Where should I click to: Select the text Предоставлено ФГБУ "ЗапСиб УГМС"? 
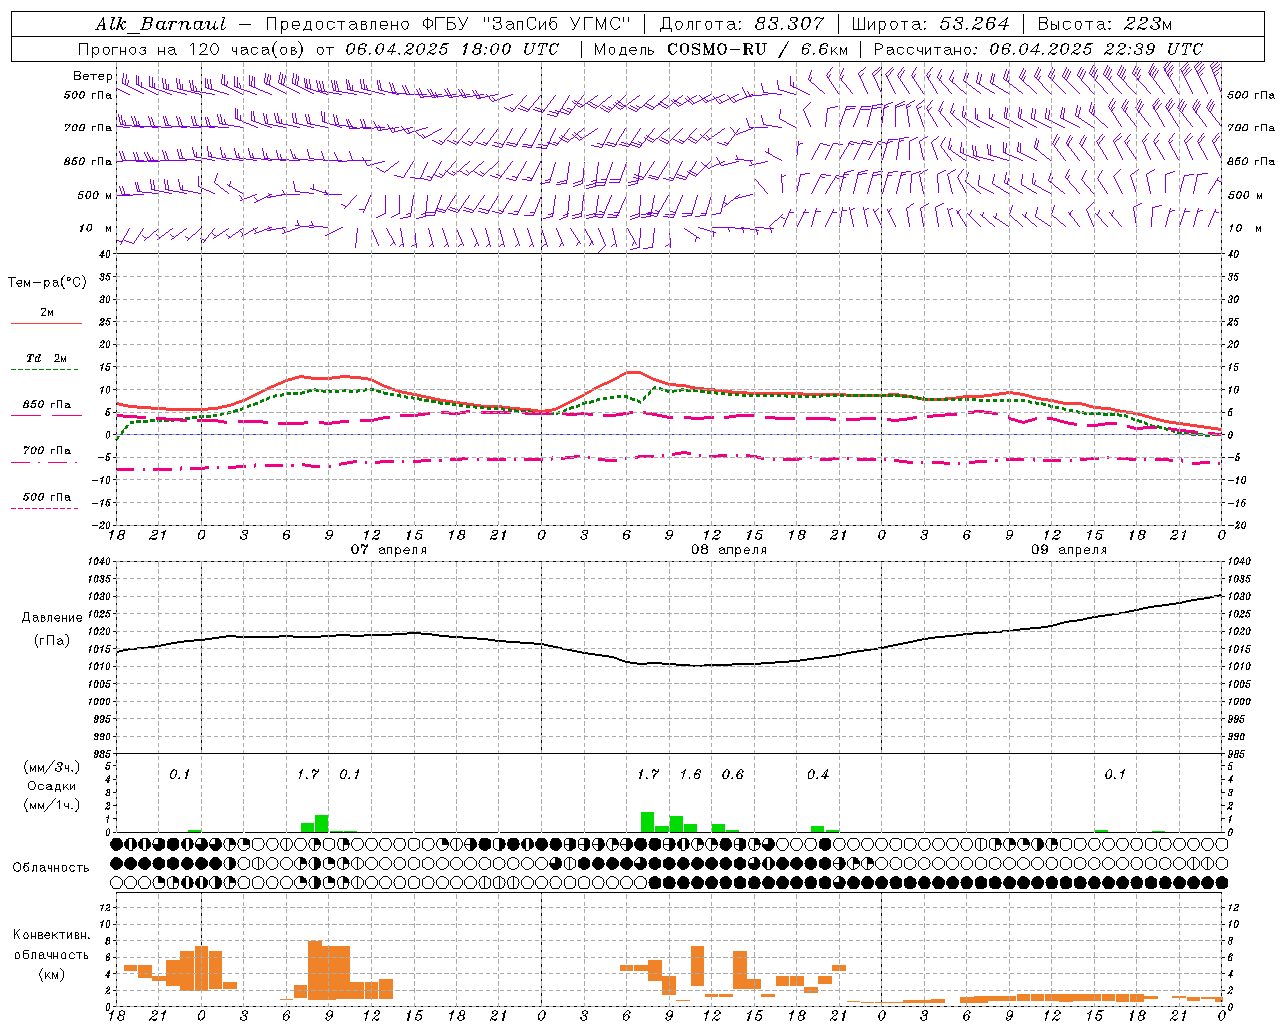coord(448,24)
